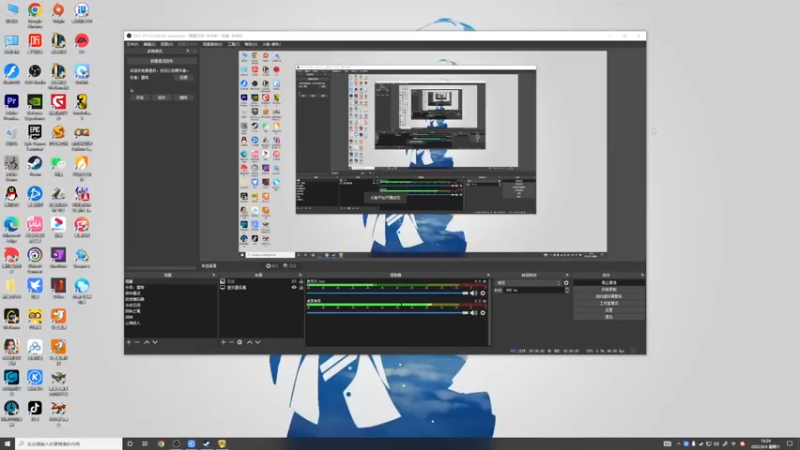Open the OBS Studio desktop shortcut
The image size is (800, 450).
(x=35, y=74)
